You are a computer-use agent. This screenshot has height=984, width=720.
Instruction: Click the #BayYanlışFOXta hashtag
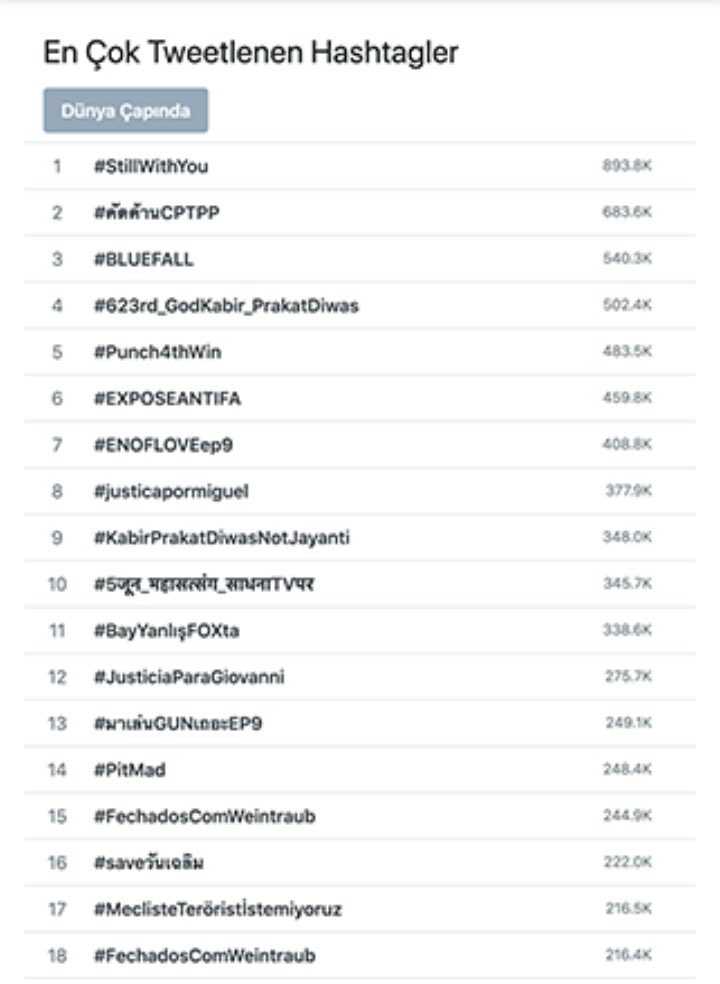tap(166, 631)
